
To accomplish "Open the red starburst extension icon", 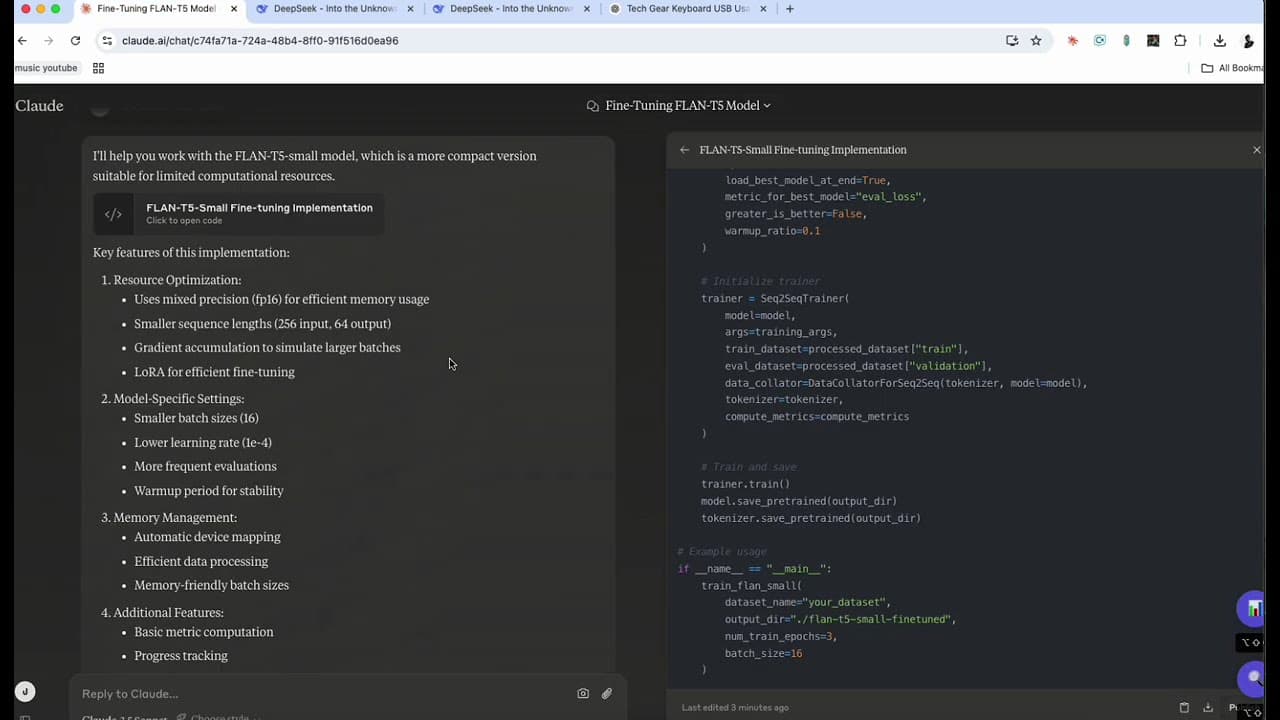I will coord(1073,41).
